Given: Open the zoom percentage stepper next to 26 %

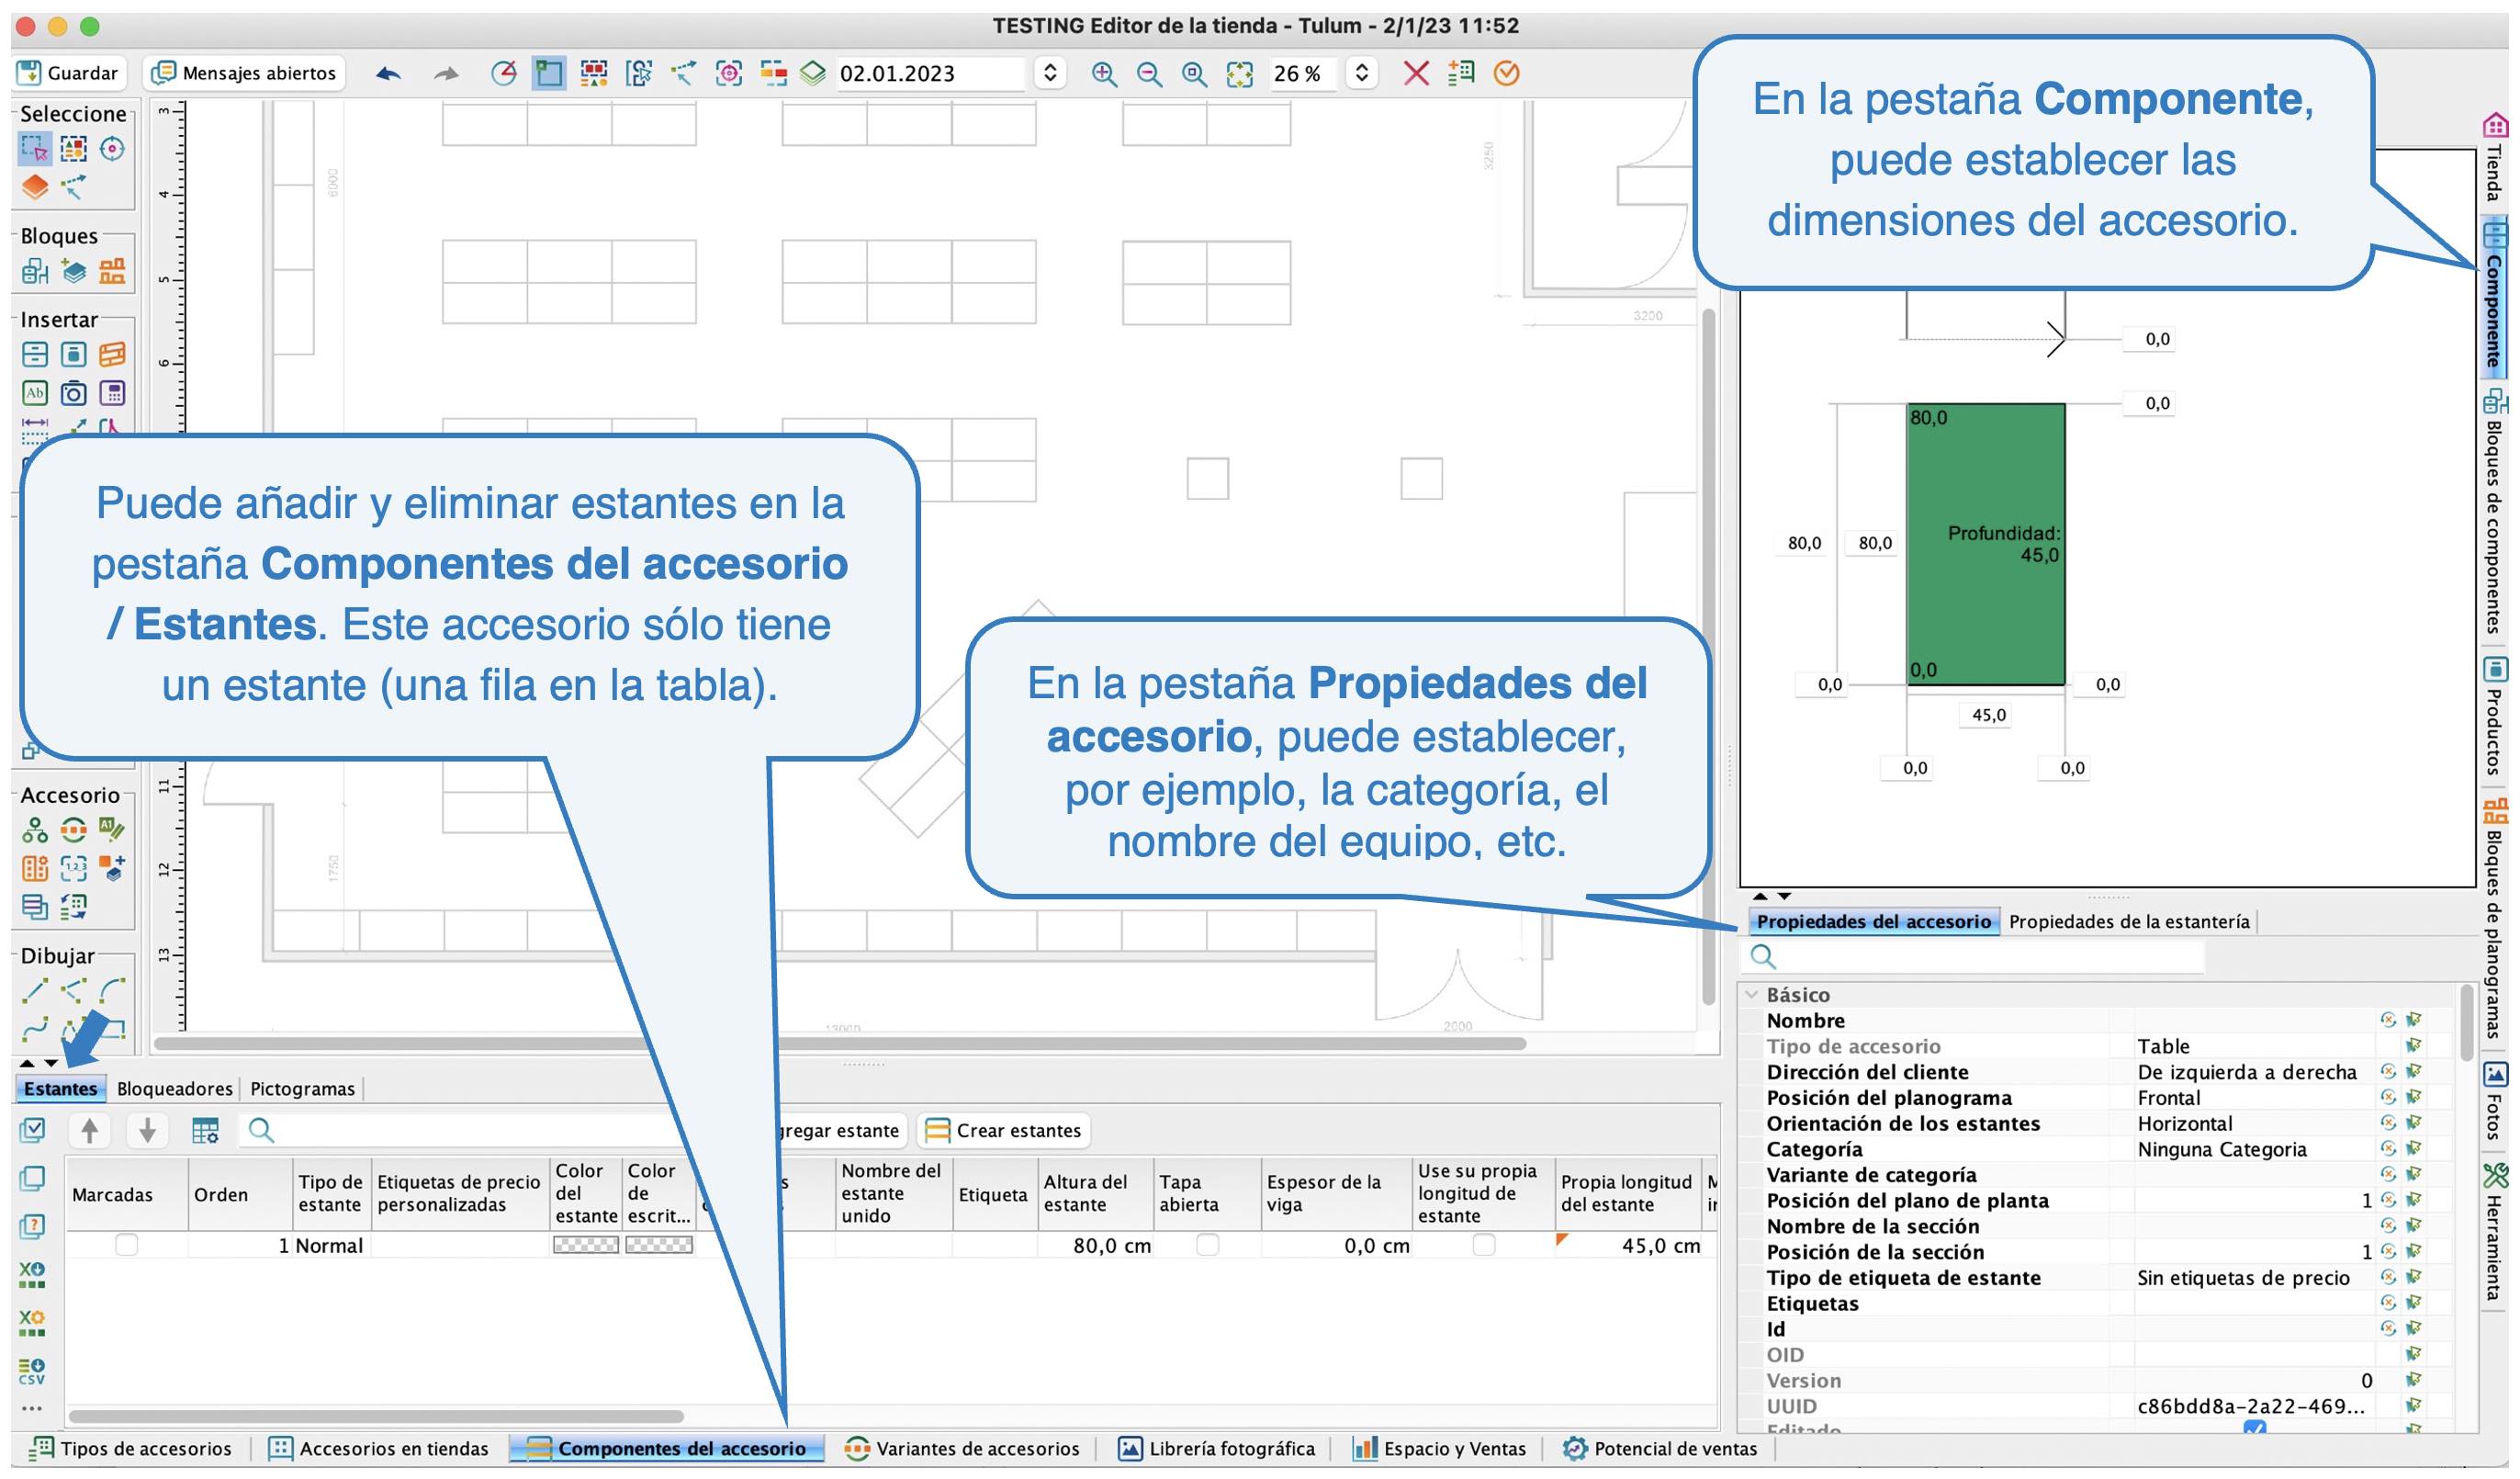Looking at the screenshot, I should [x=1361, y=73].
